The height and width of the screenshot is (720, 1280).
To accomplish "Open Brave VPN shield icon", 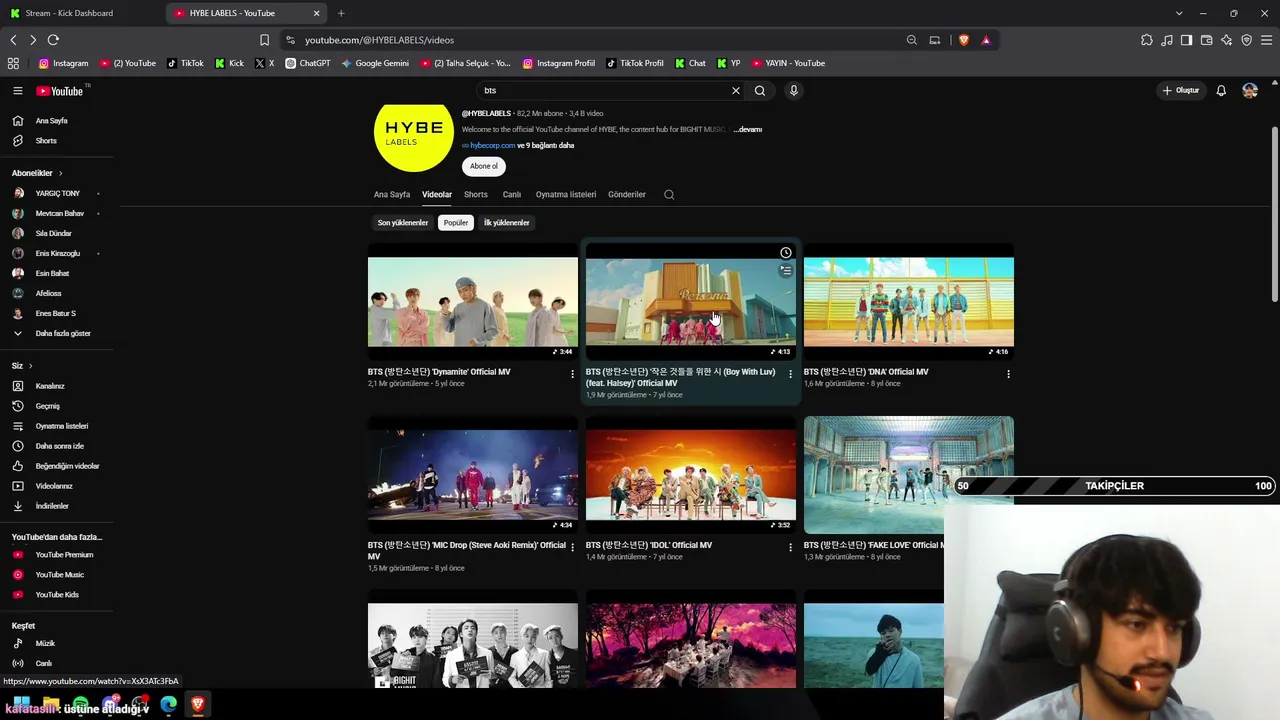I will click(x=1247, y=40).
